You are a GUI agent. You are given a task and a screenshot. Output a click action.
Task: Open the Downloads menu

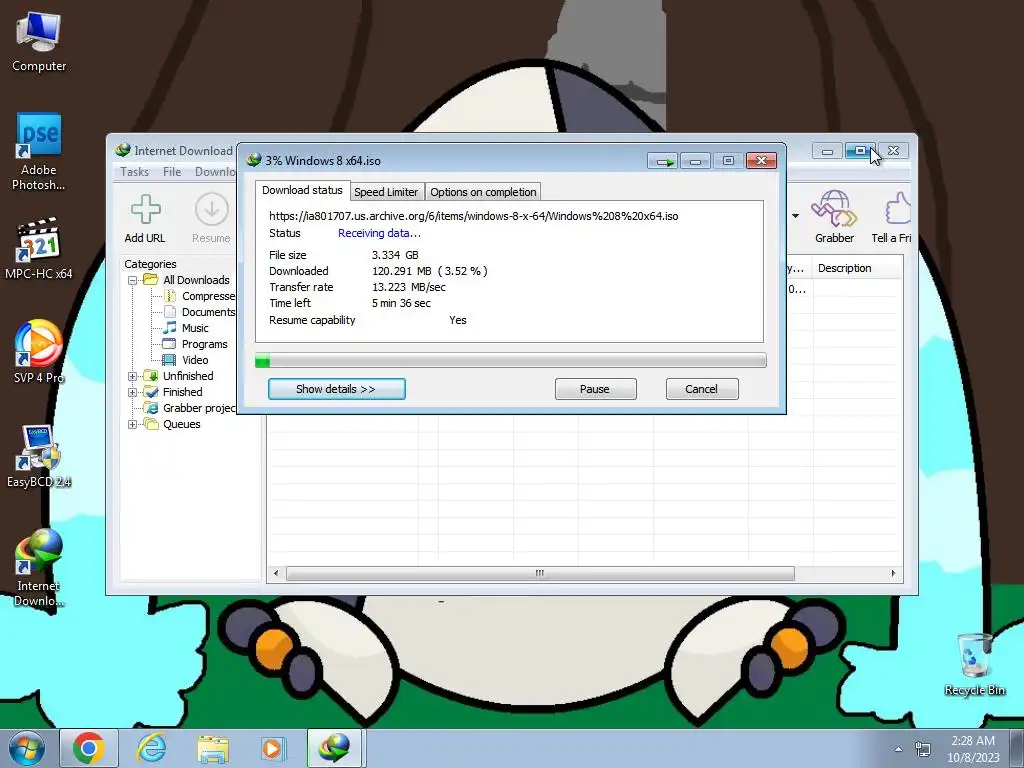click(x=215, y=172)
